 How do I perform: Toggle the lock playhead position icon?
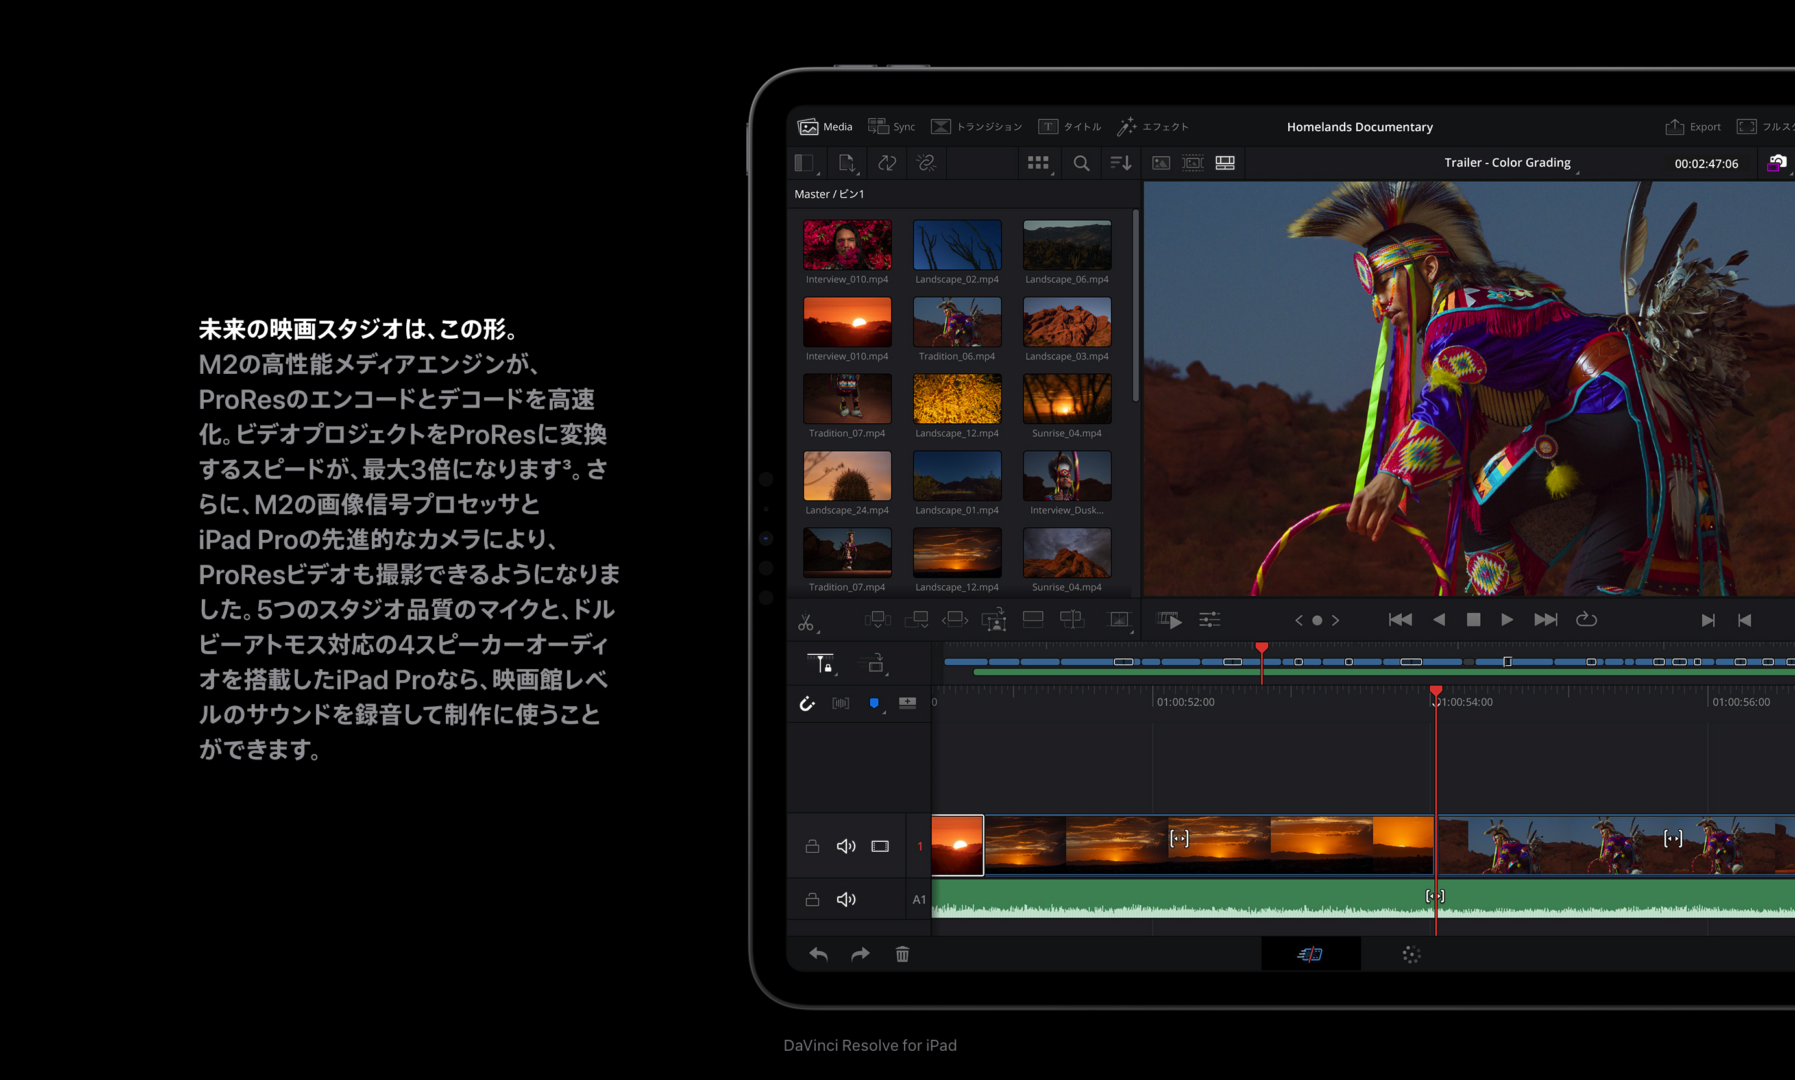click(x=820, y=663)
